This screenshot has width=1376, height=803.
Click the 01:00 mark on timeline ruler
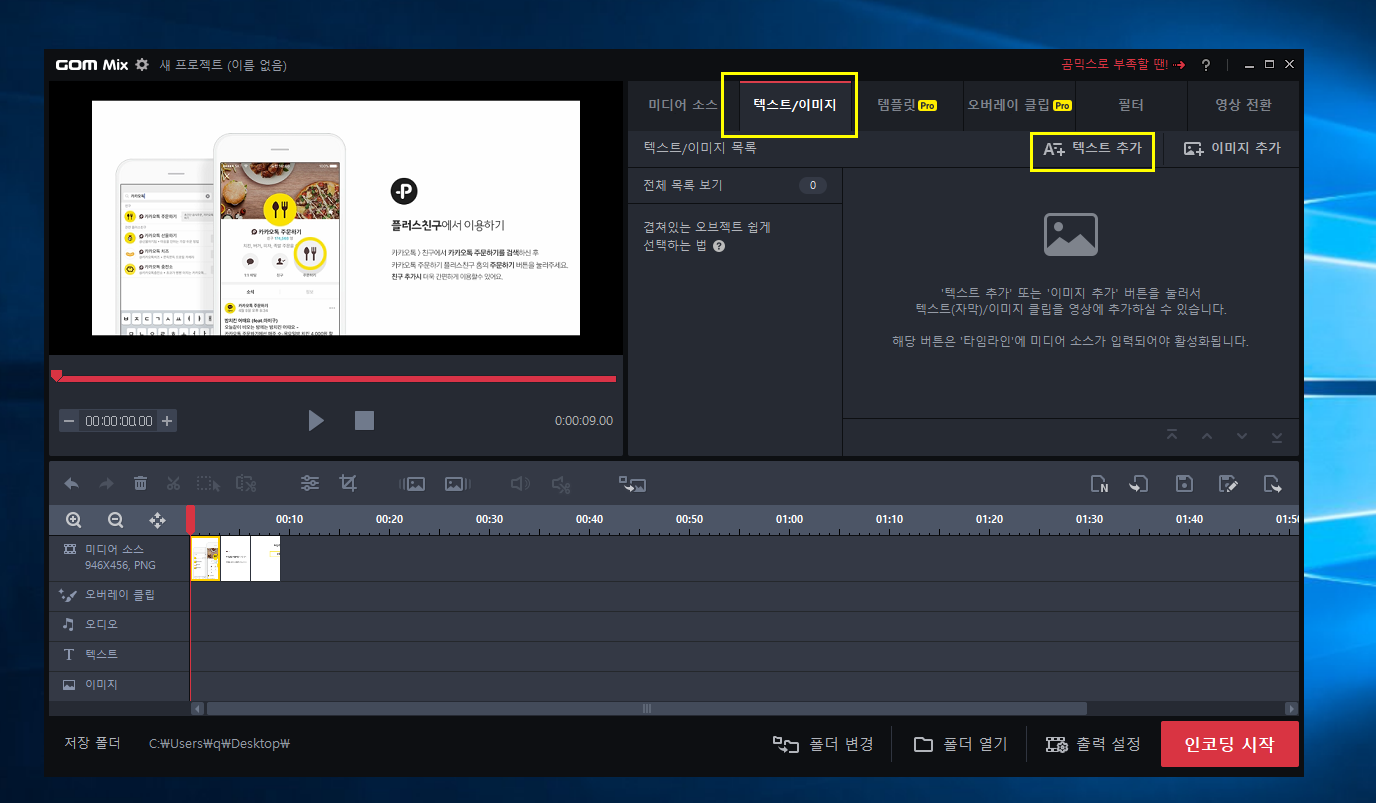pos(789,519)
